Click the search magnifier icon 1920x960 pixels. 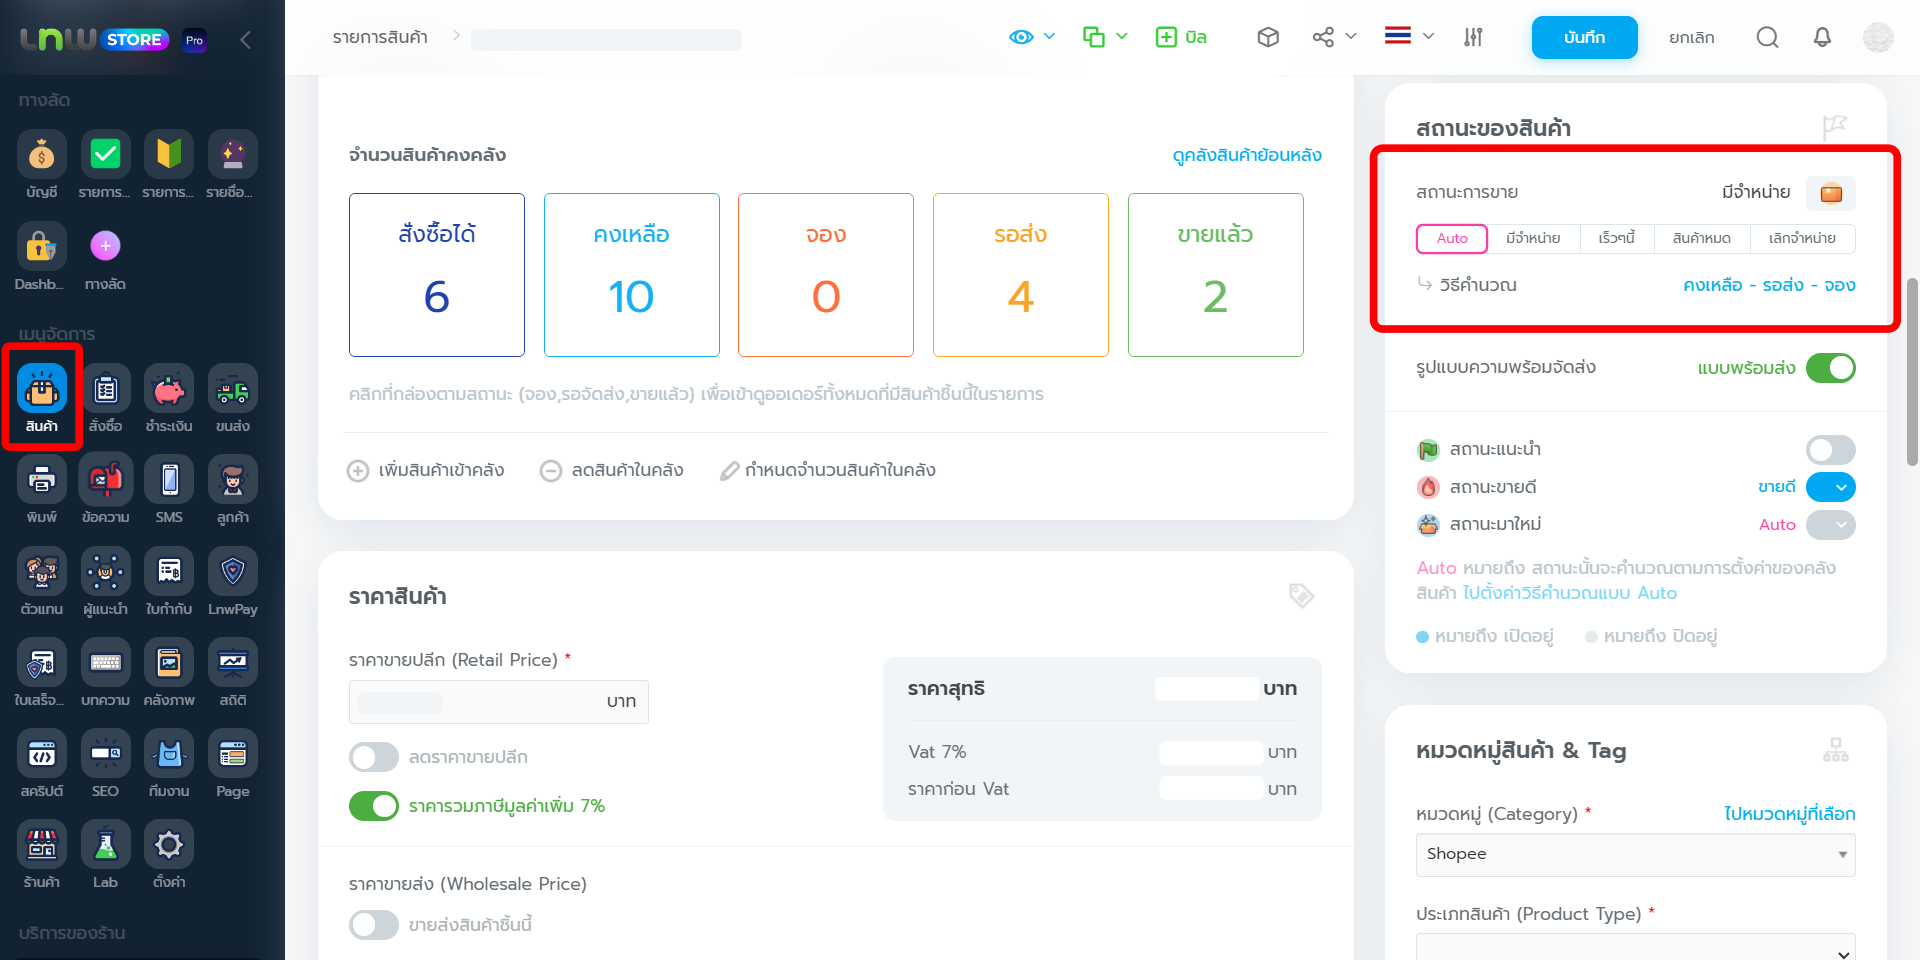(x=1767, y=38)
